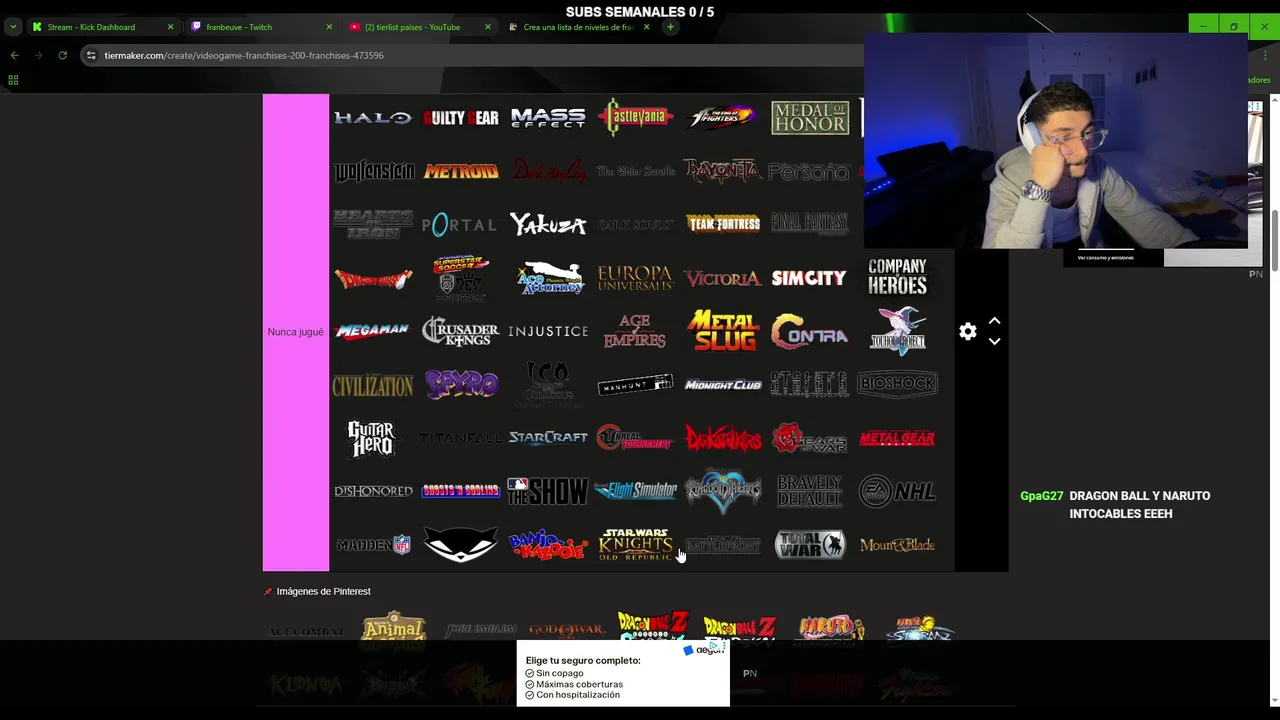The width and height of the screenshot is (1280, 720).
Task: Move the Nunca jugué row up
Action: (994, 321)
